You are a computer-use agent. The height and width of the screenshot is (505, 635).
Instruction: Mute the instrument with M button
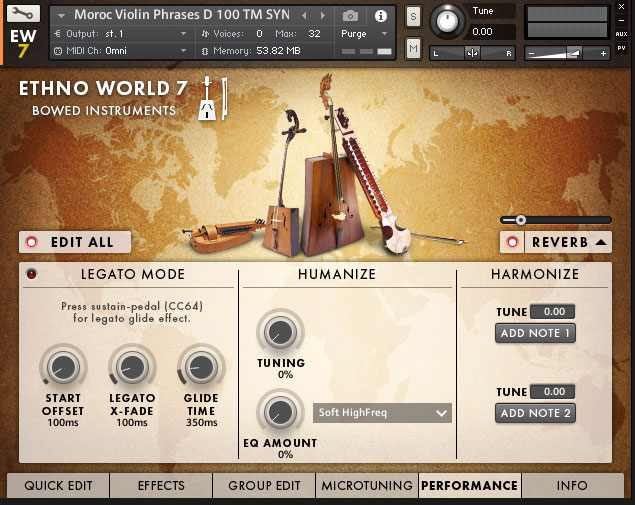tap(413, 48)
